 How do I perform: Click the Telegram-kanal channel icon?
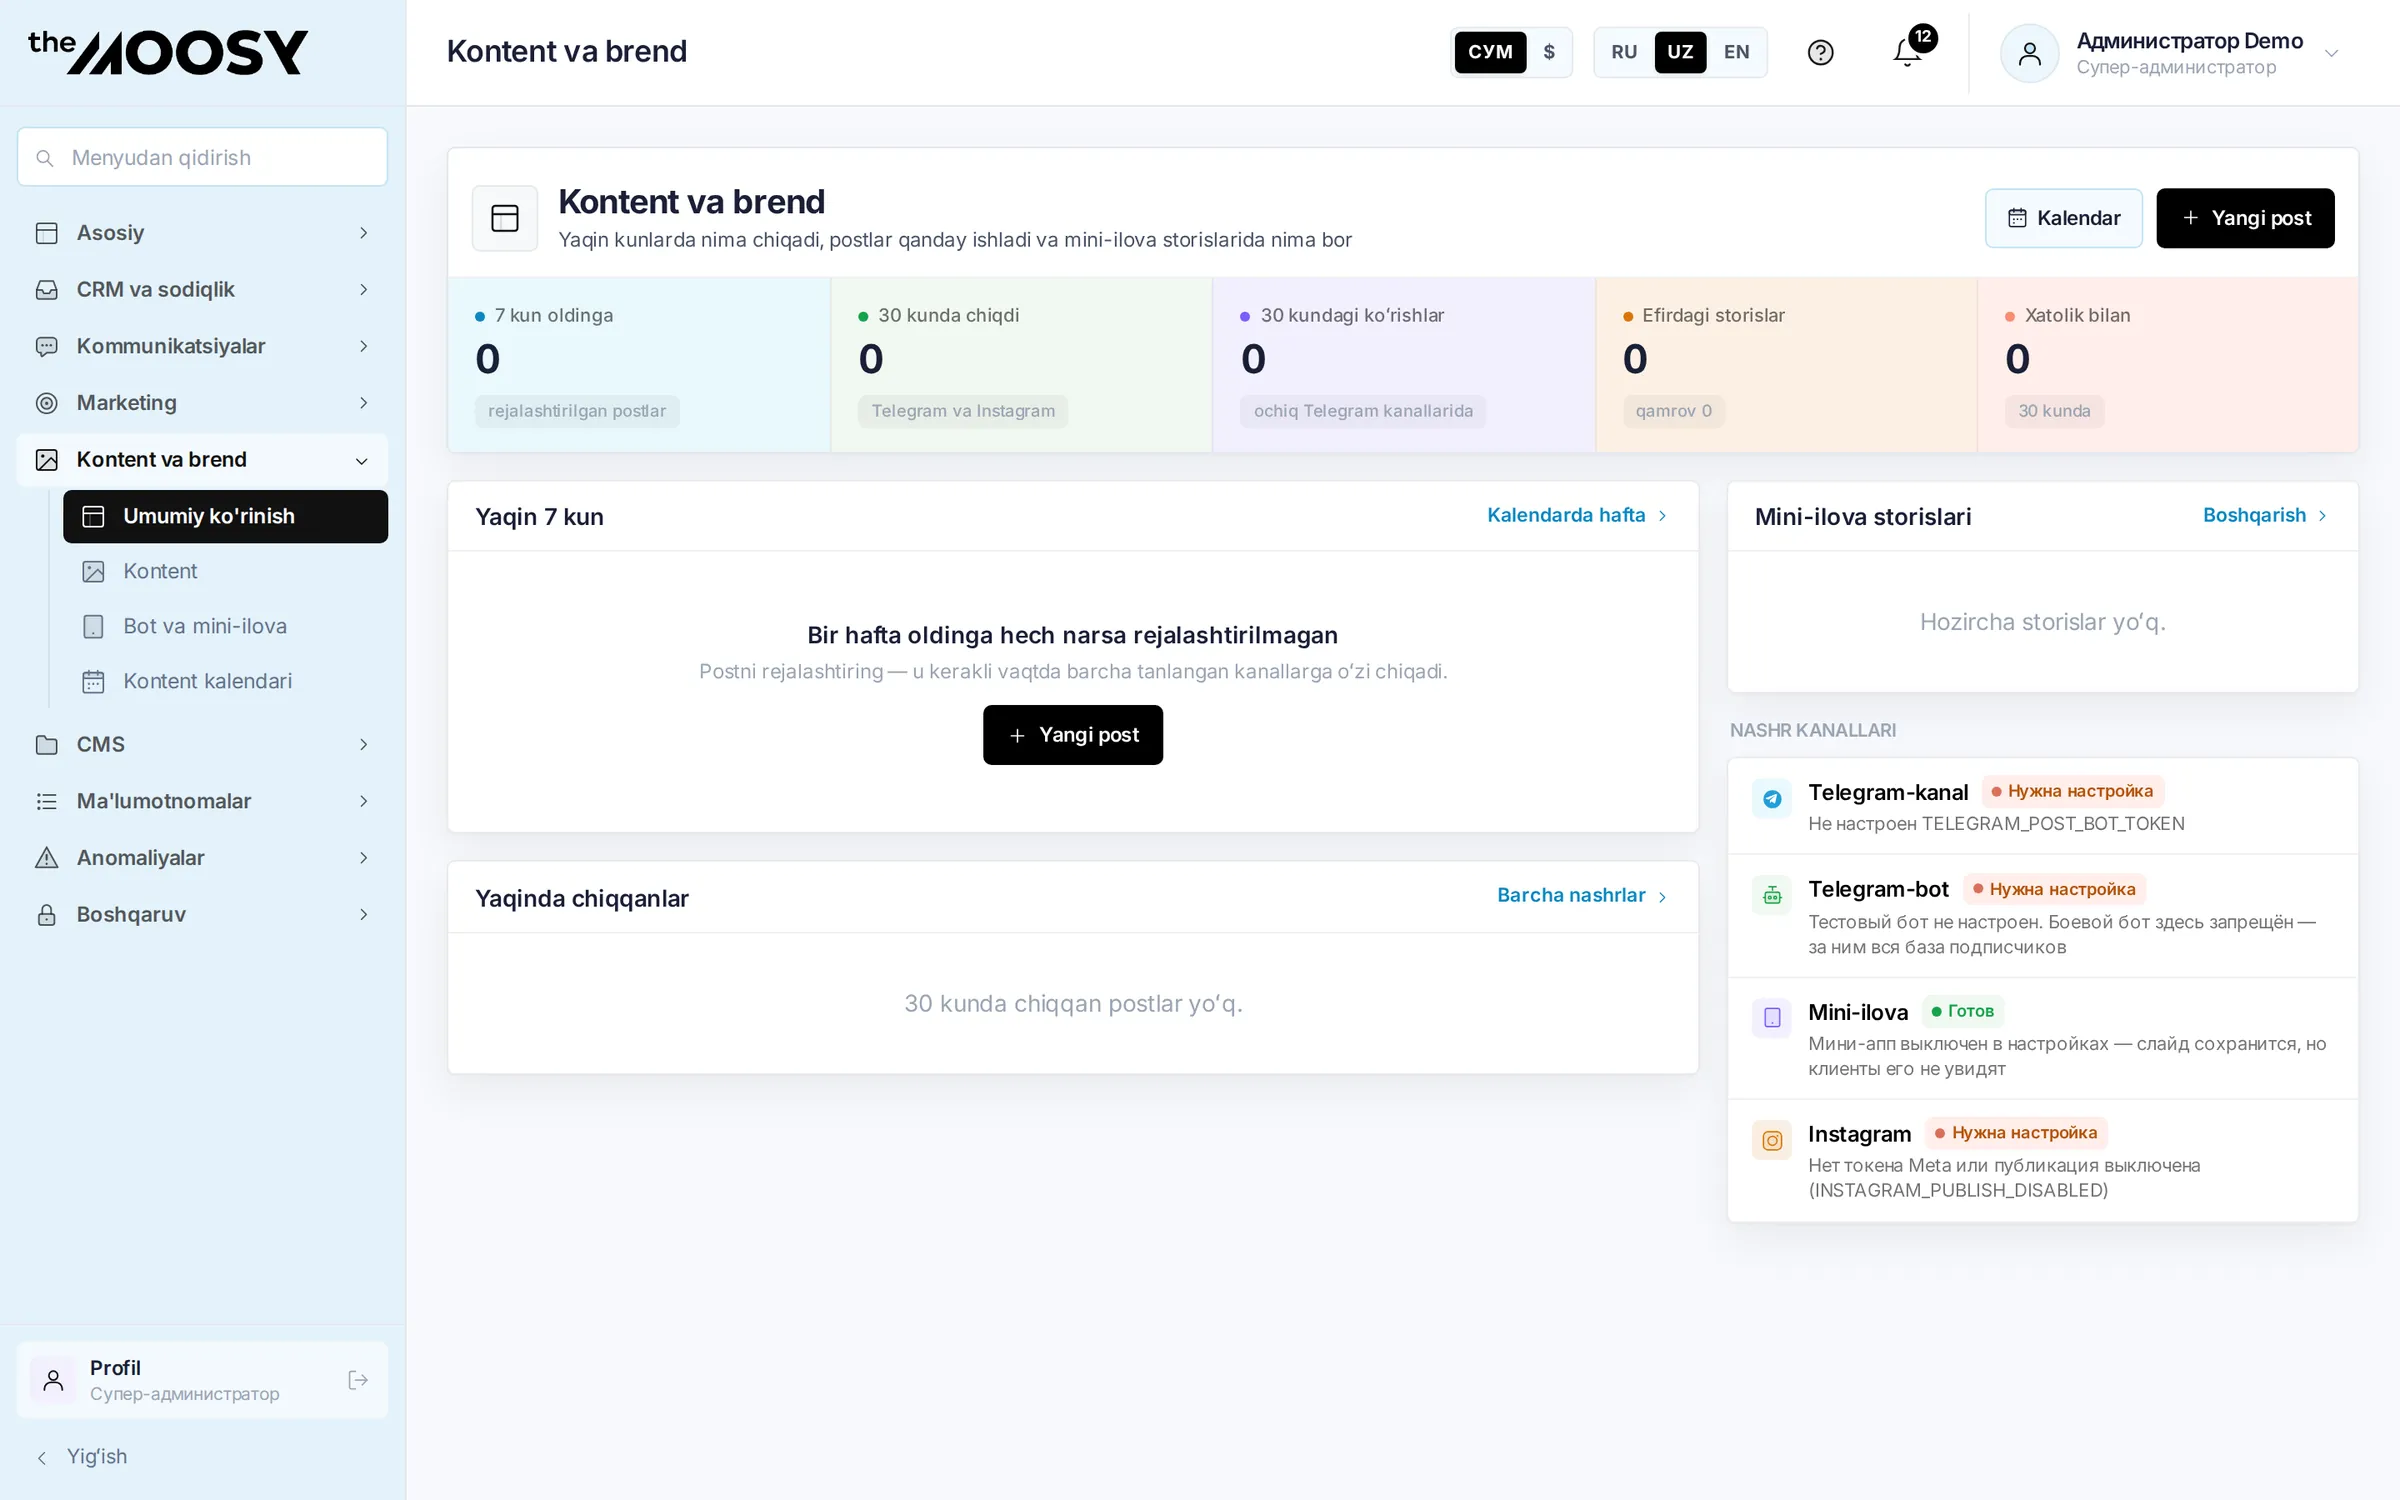point(1772,798)
